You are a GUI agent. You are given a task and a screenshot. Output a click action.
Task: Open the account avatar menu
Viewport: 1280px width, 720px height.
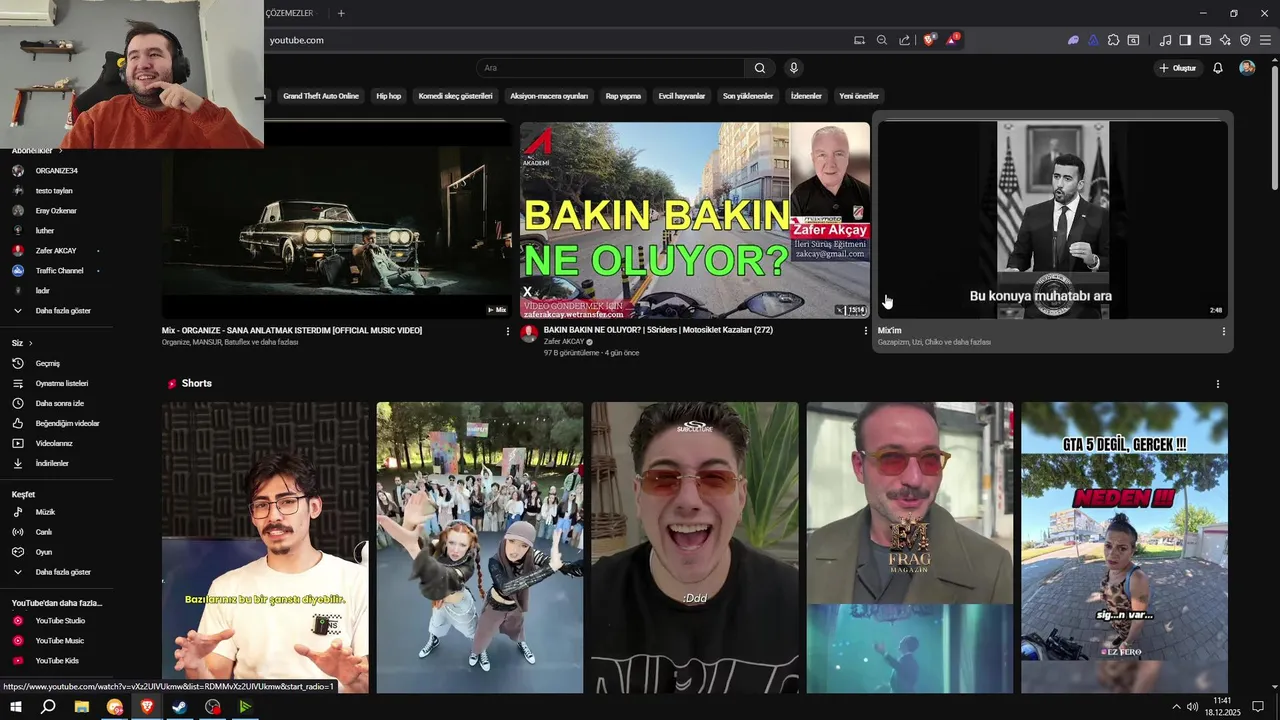(1247, 68)
